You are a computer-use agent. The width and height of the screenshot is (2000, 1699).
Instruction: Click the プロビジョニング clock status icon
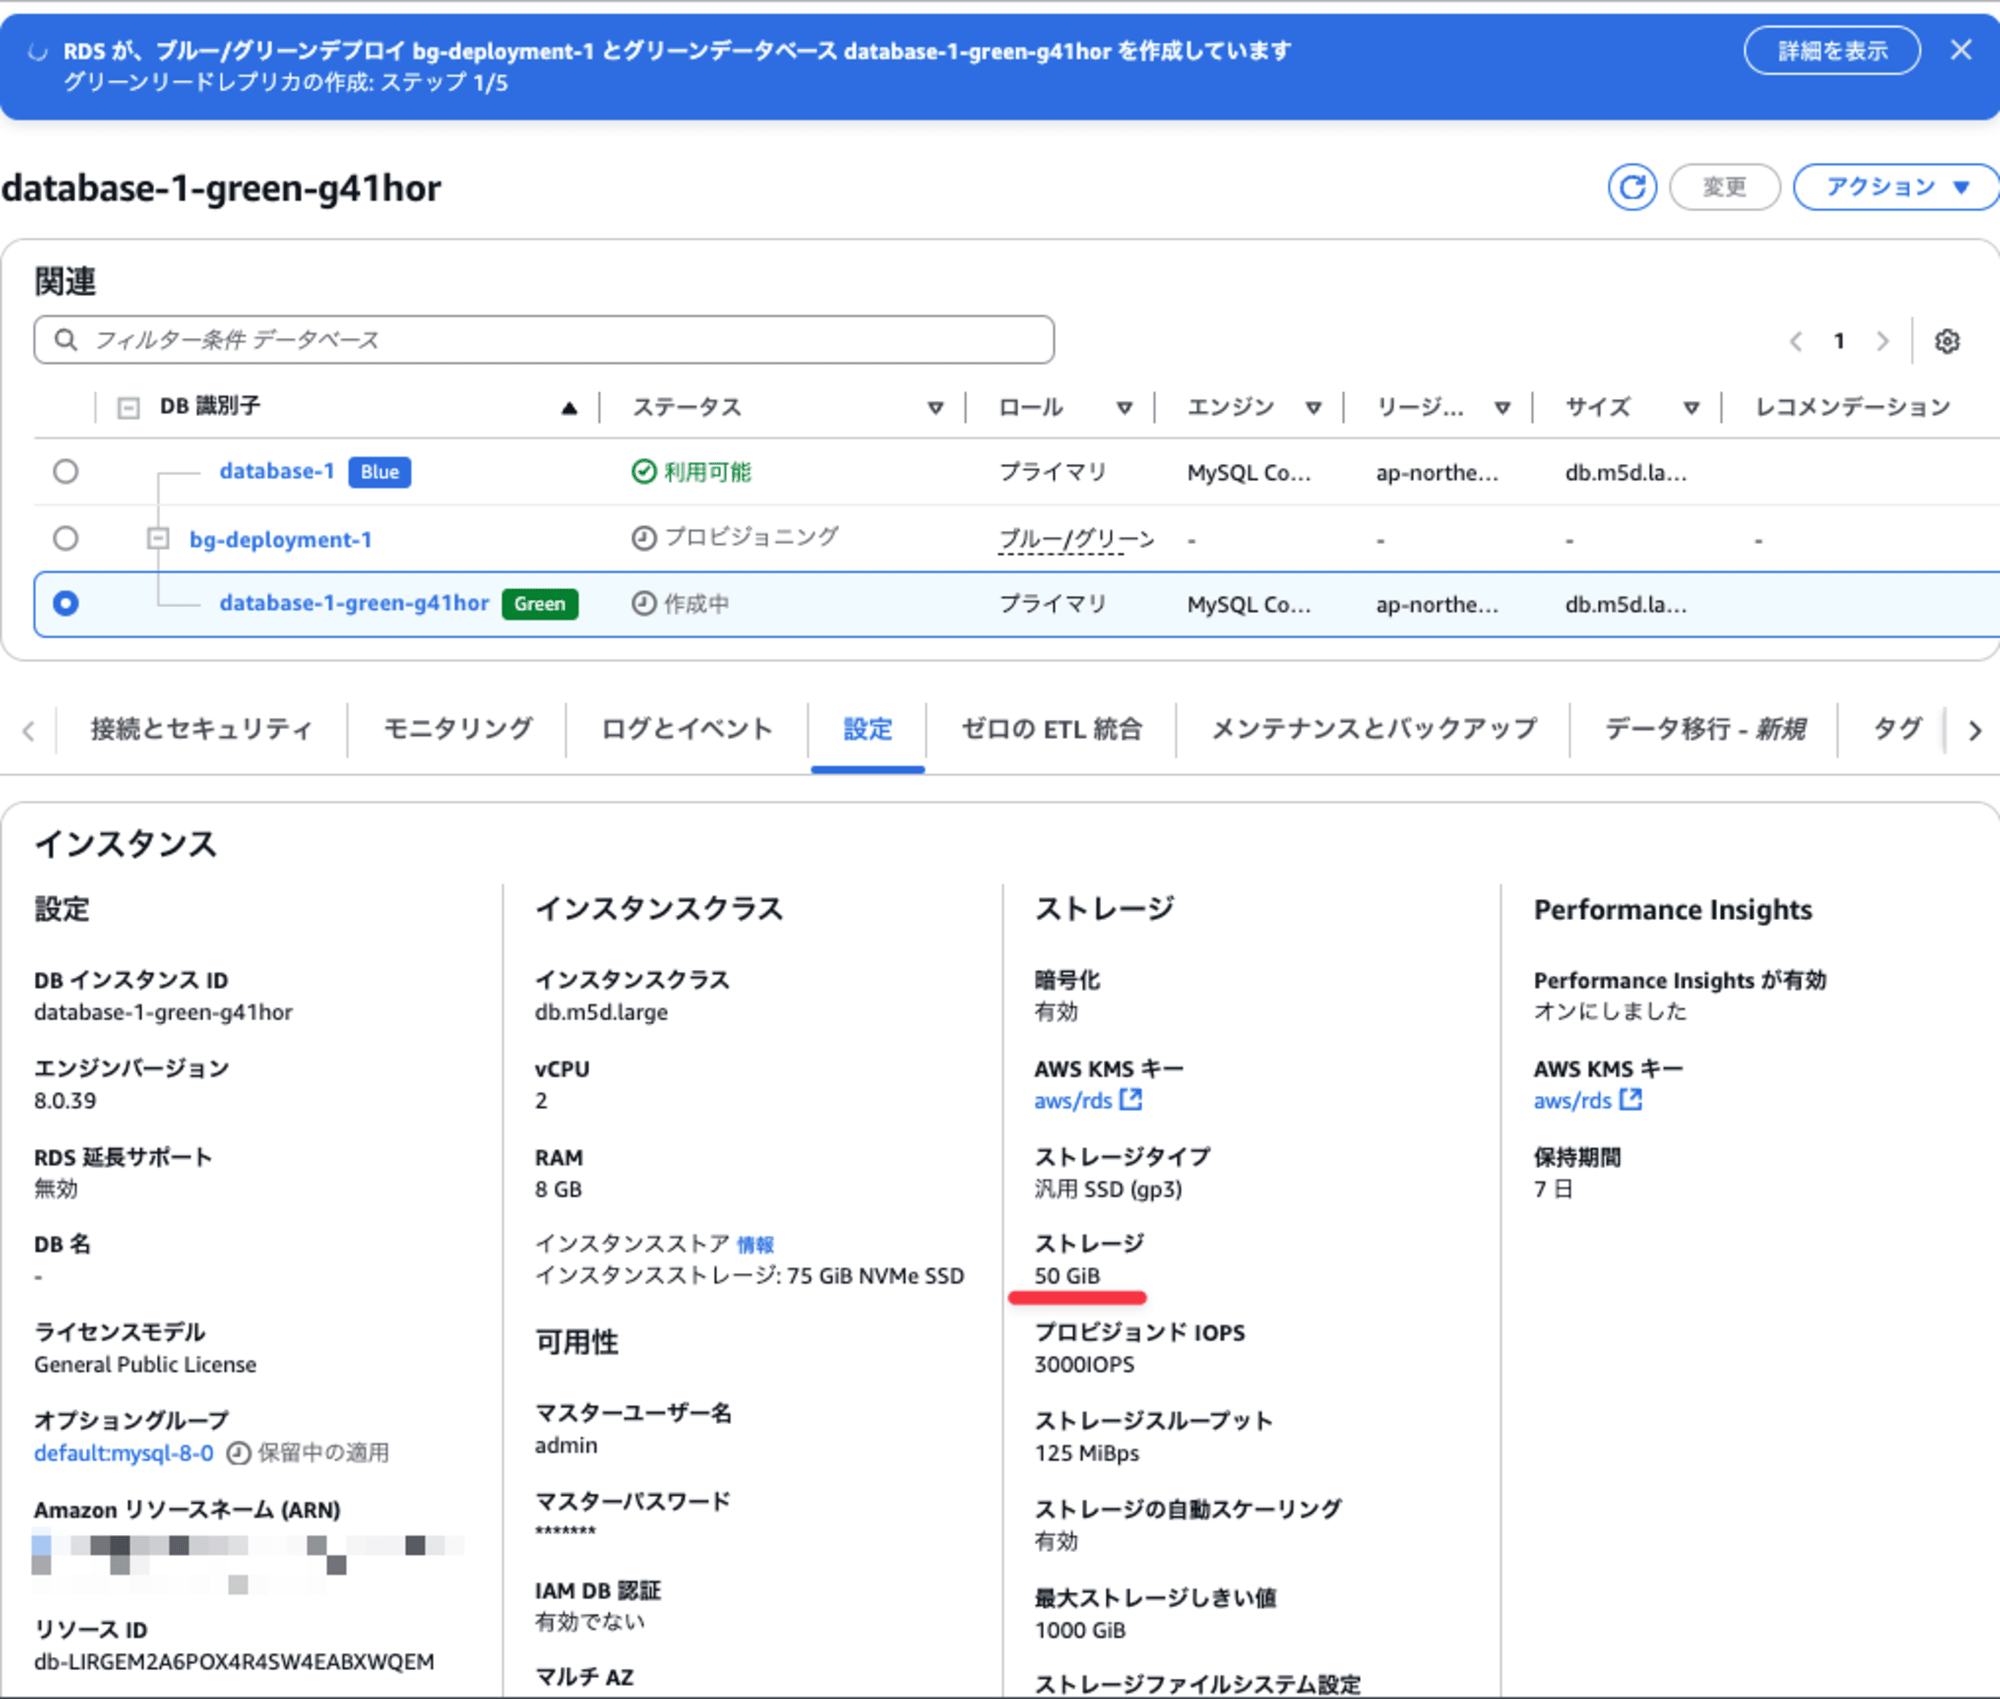tap(643, 538)
